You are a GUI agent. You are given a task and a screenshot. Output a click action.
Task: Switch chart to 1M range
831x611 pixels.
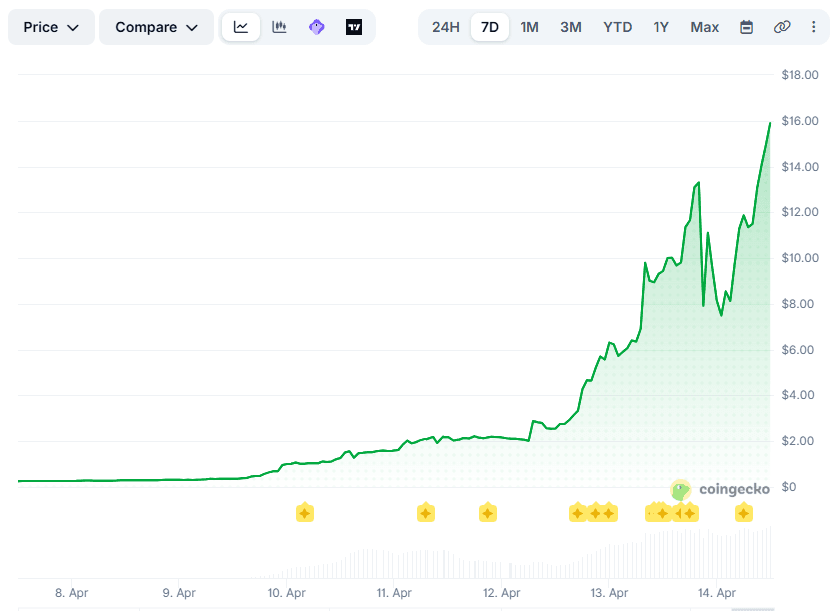[530, 27]
